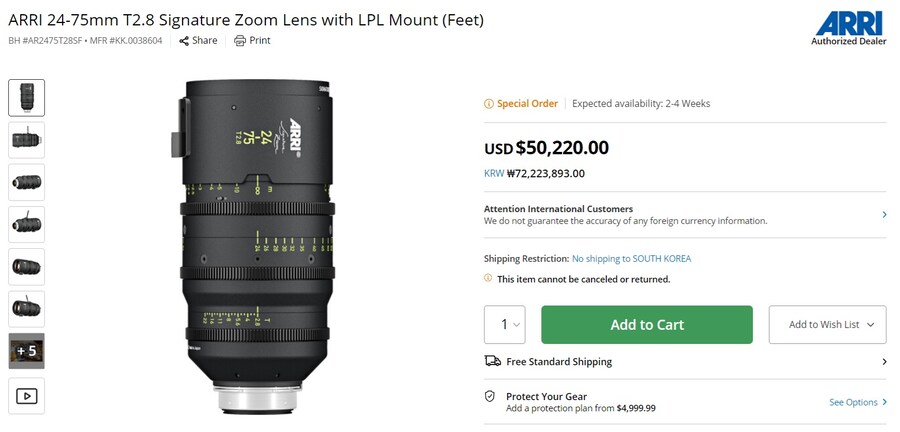The image size is (900, 432).
Task: Click the Protect Your Gear shield icon
Action: click(x=490, y=397)
